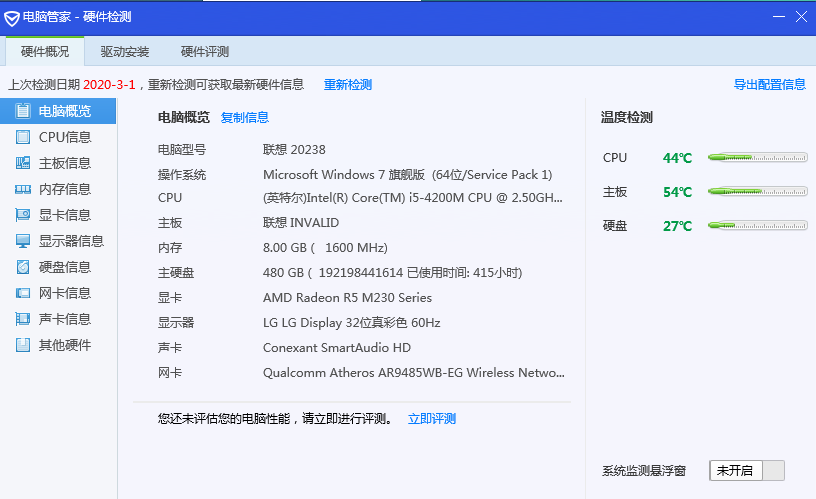Select 显卡信息 in the sidebar
816x499 pixels.
[x=58, y=215]
